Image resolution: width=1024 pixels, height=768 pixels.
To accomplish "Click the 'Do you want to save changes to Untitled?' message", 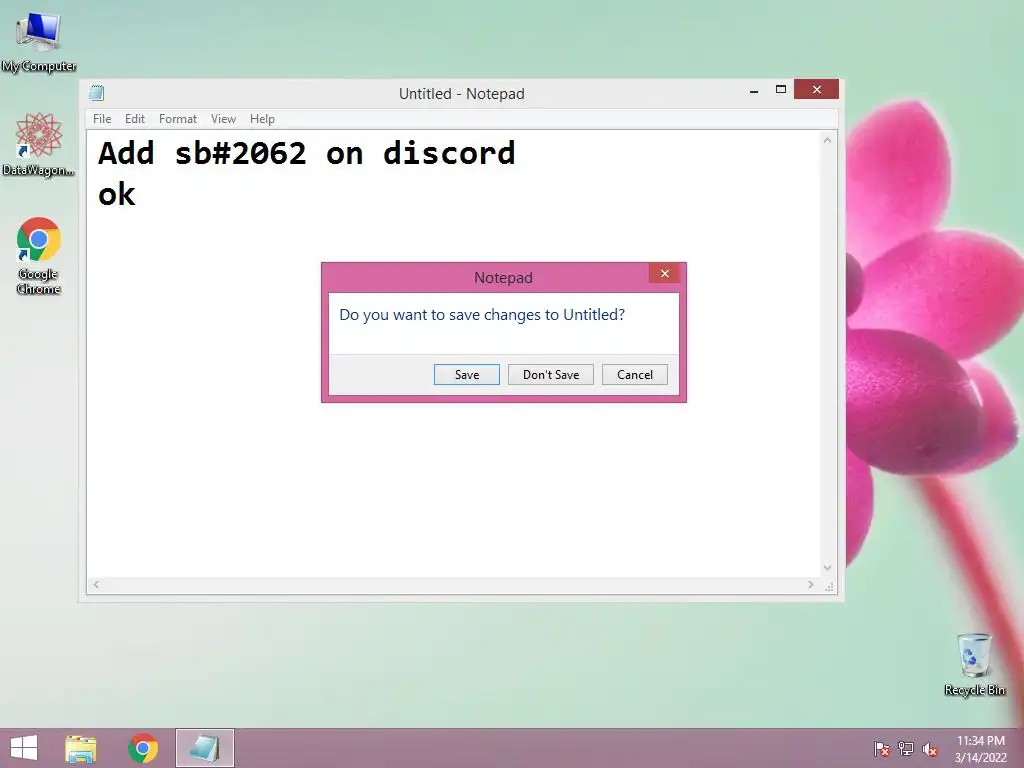I will pyautogui.click(x=482, y=315).
